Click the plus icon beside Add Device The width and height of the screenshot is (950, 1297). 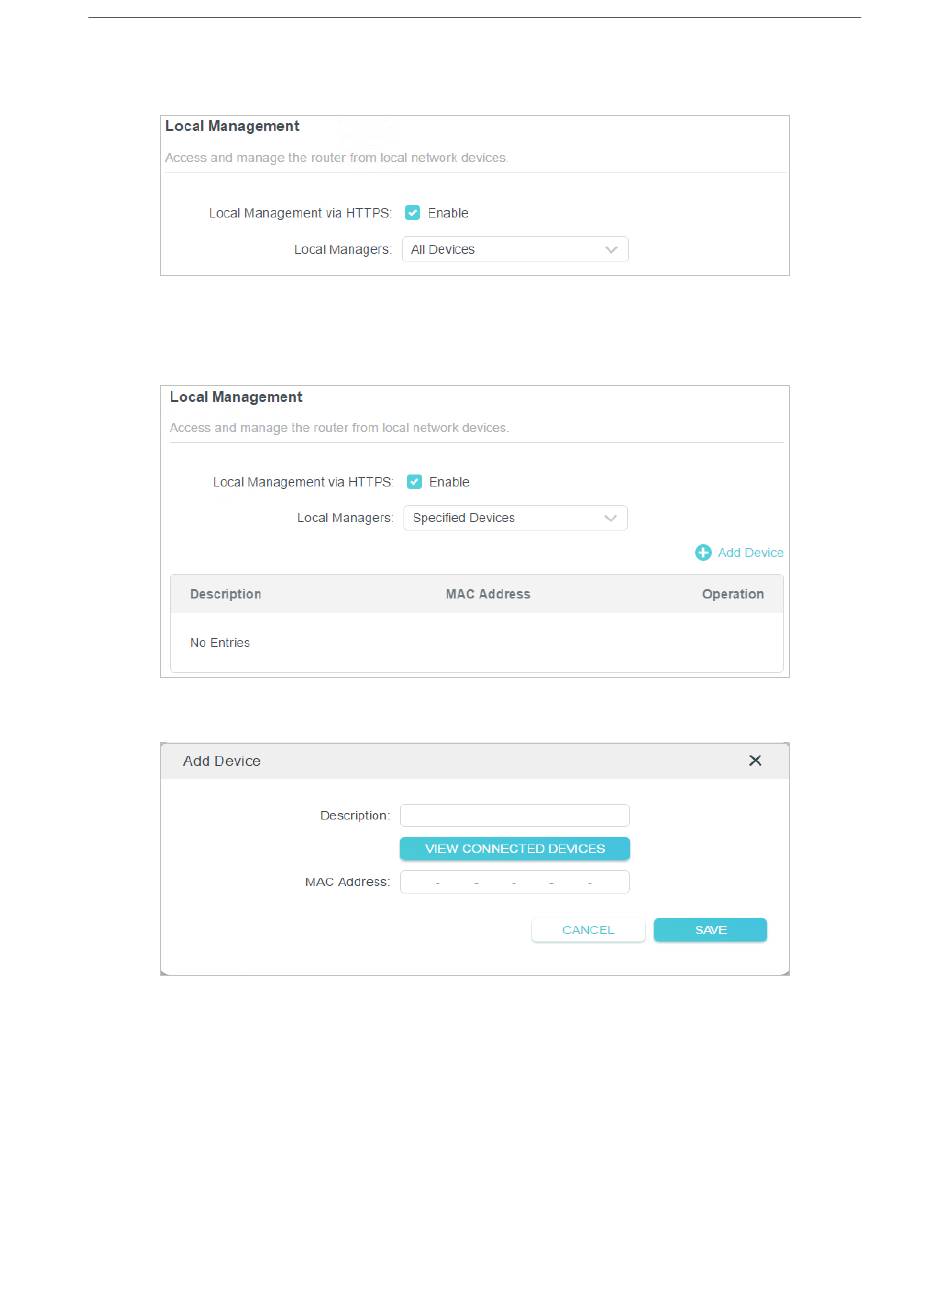703,553
